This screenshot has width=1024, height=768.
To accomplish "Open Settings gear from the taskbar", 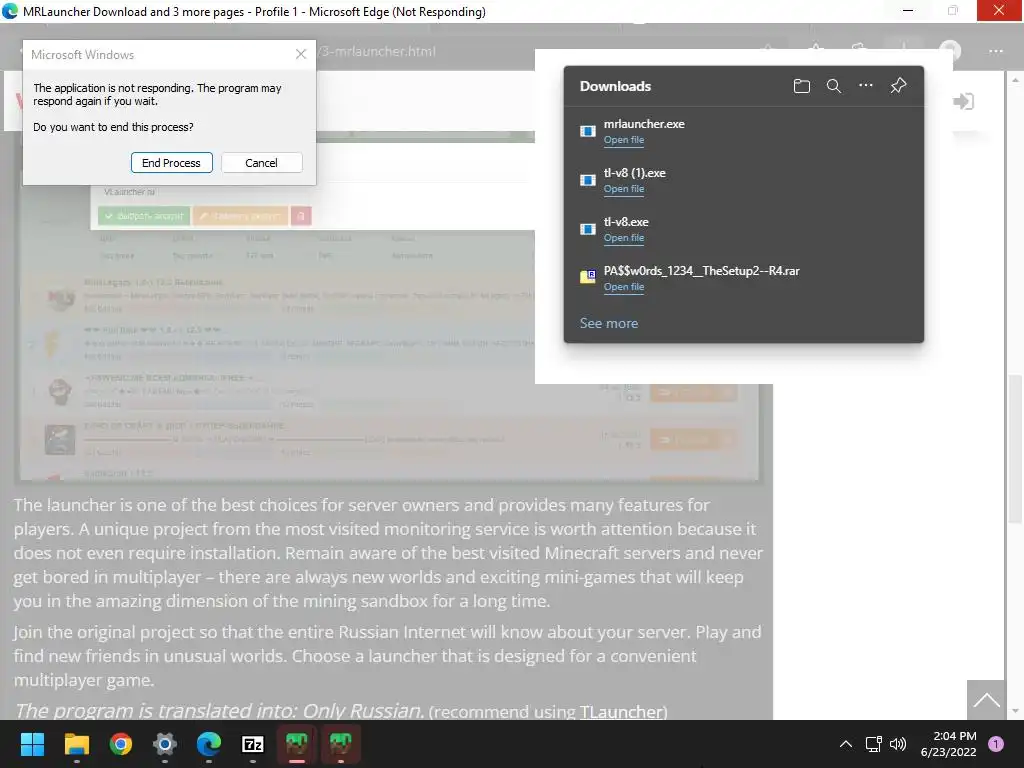I will [165, 744].
